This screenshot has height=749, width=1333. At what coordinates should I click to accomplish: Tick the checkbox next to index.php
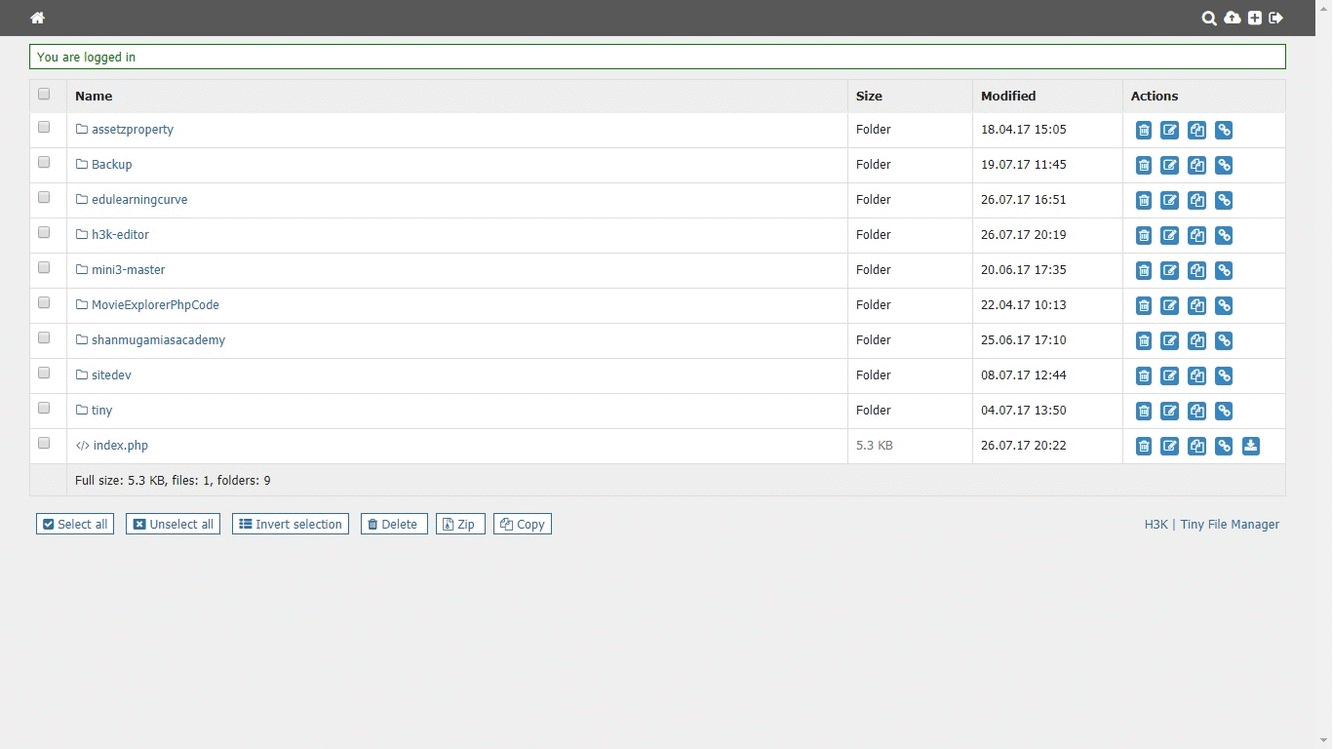[43, 442]
